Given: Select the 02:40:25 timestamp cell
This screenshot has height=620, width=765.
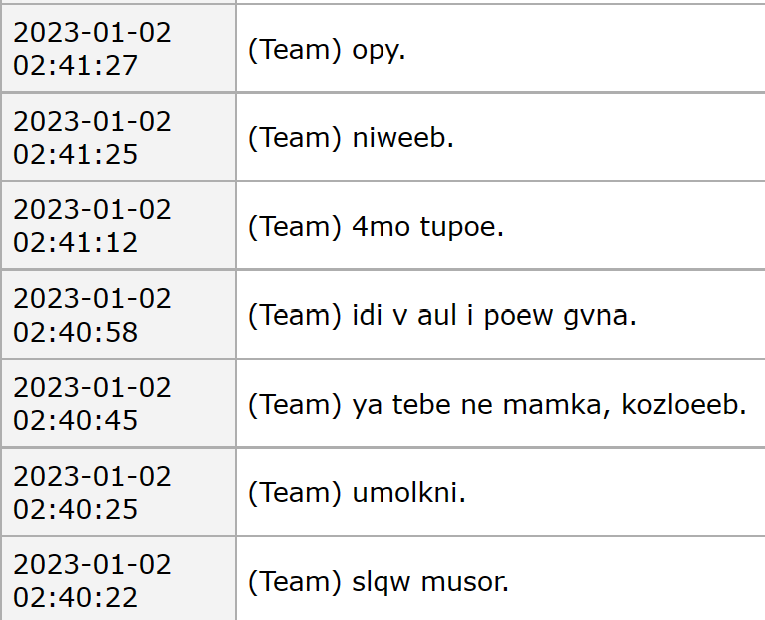Looking at the screenshot, I should click(92, 493).
